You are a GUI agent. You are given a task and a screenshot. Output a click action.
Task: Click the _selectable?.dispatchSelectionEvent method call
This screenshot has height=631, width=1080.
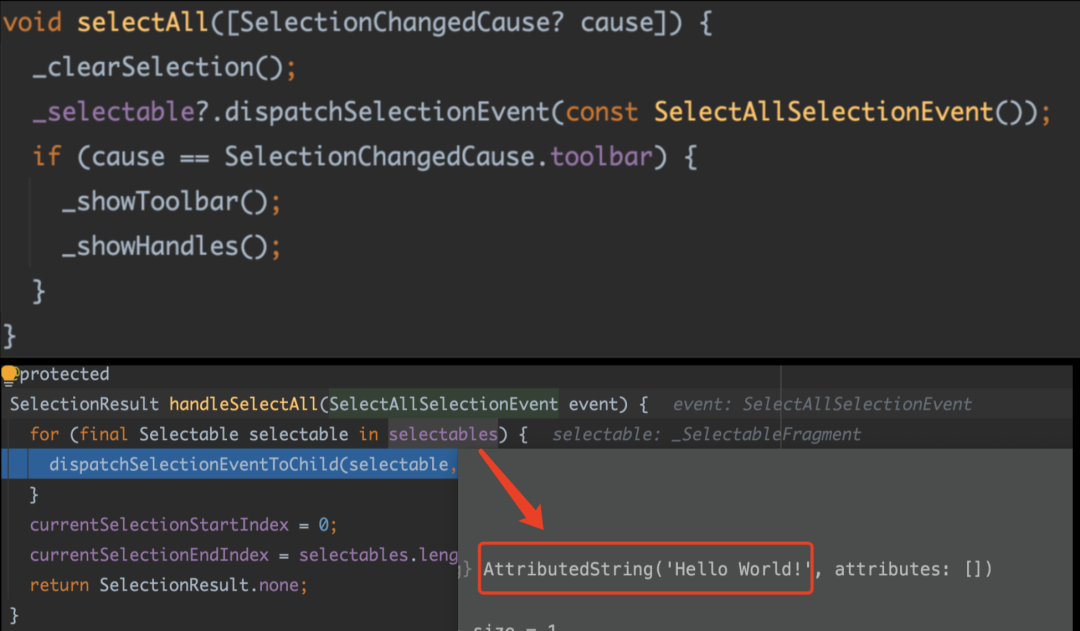point(290,112)
